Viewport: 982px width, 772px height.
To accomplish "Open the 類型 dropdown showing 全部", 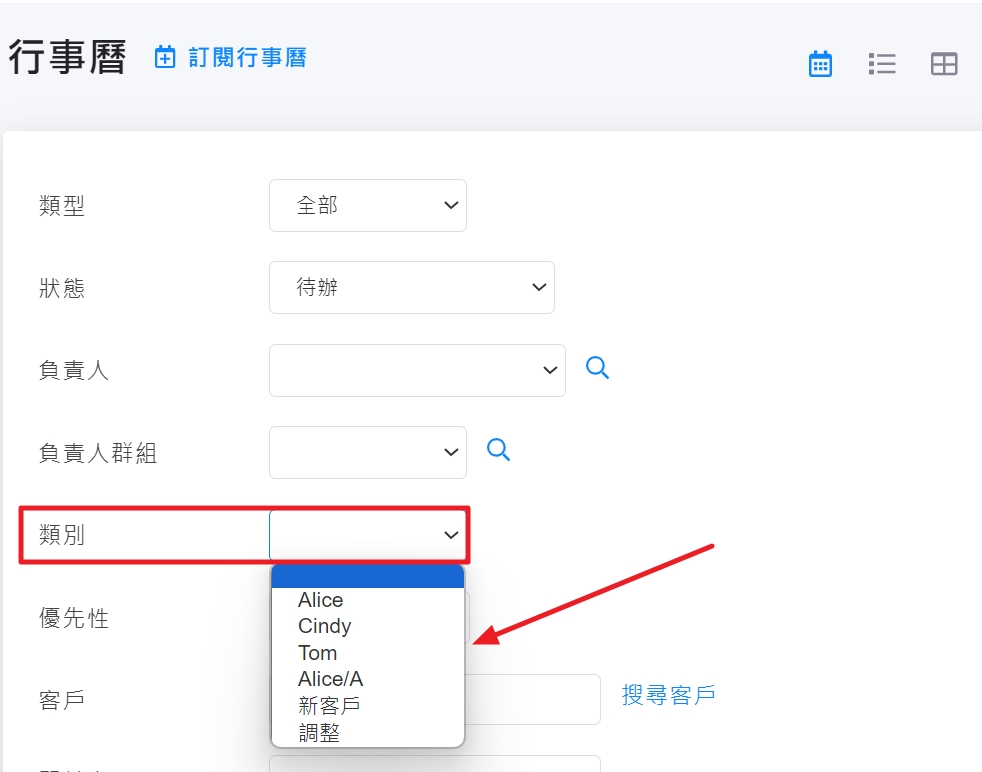I will [x=367, y=205].
